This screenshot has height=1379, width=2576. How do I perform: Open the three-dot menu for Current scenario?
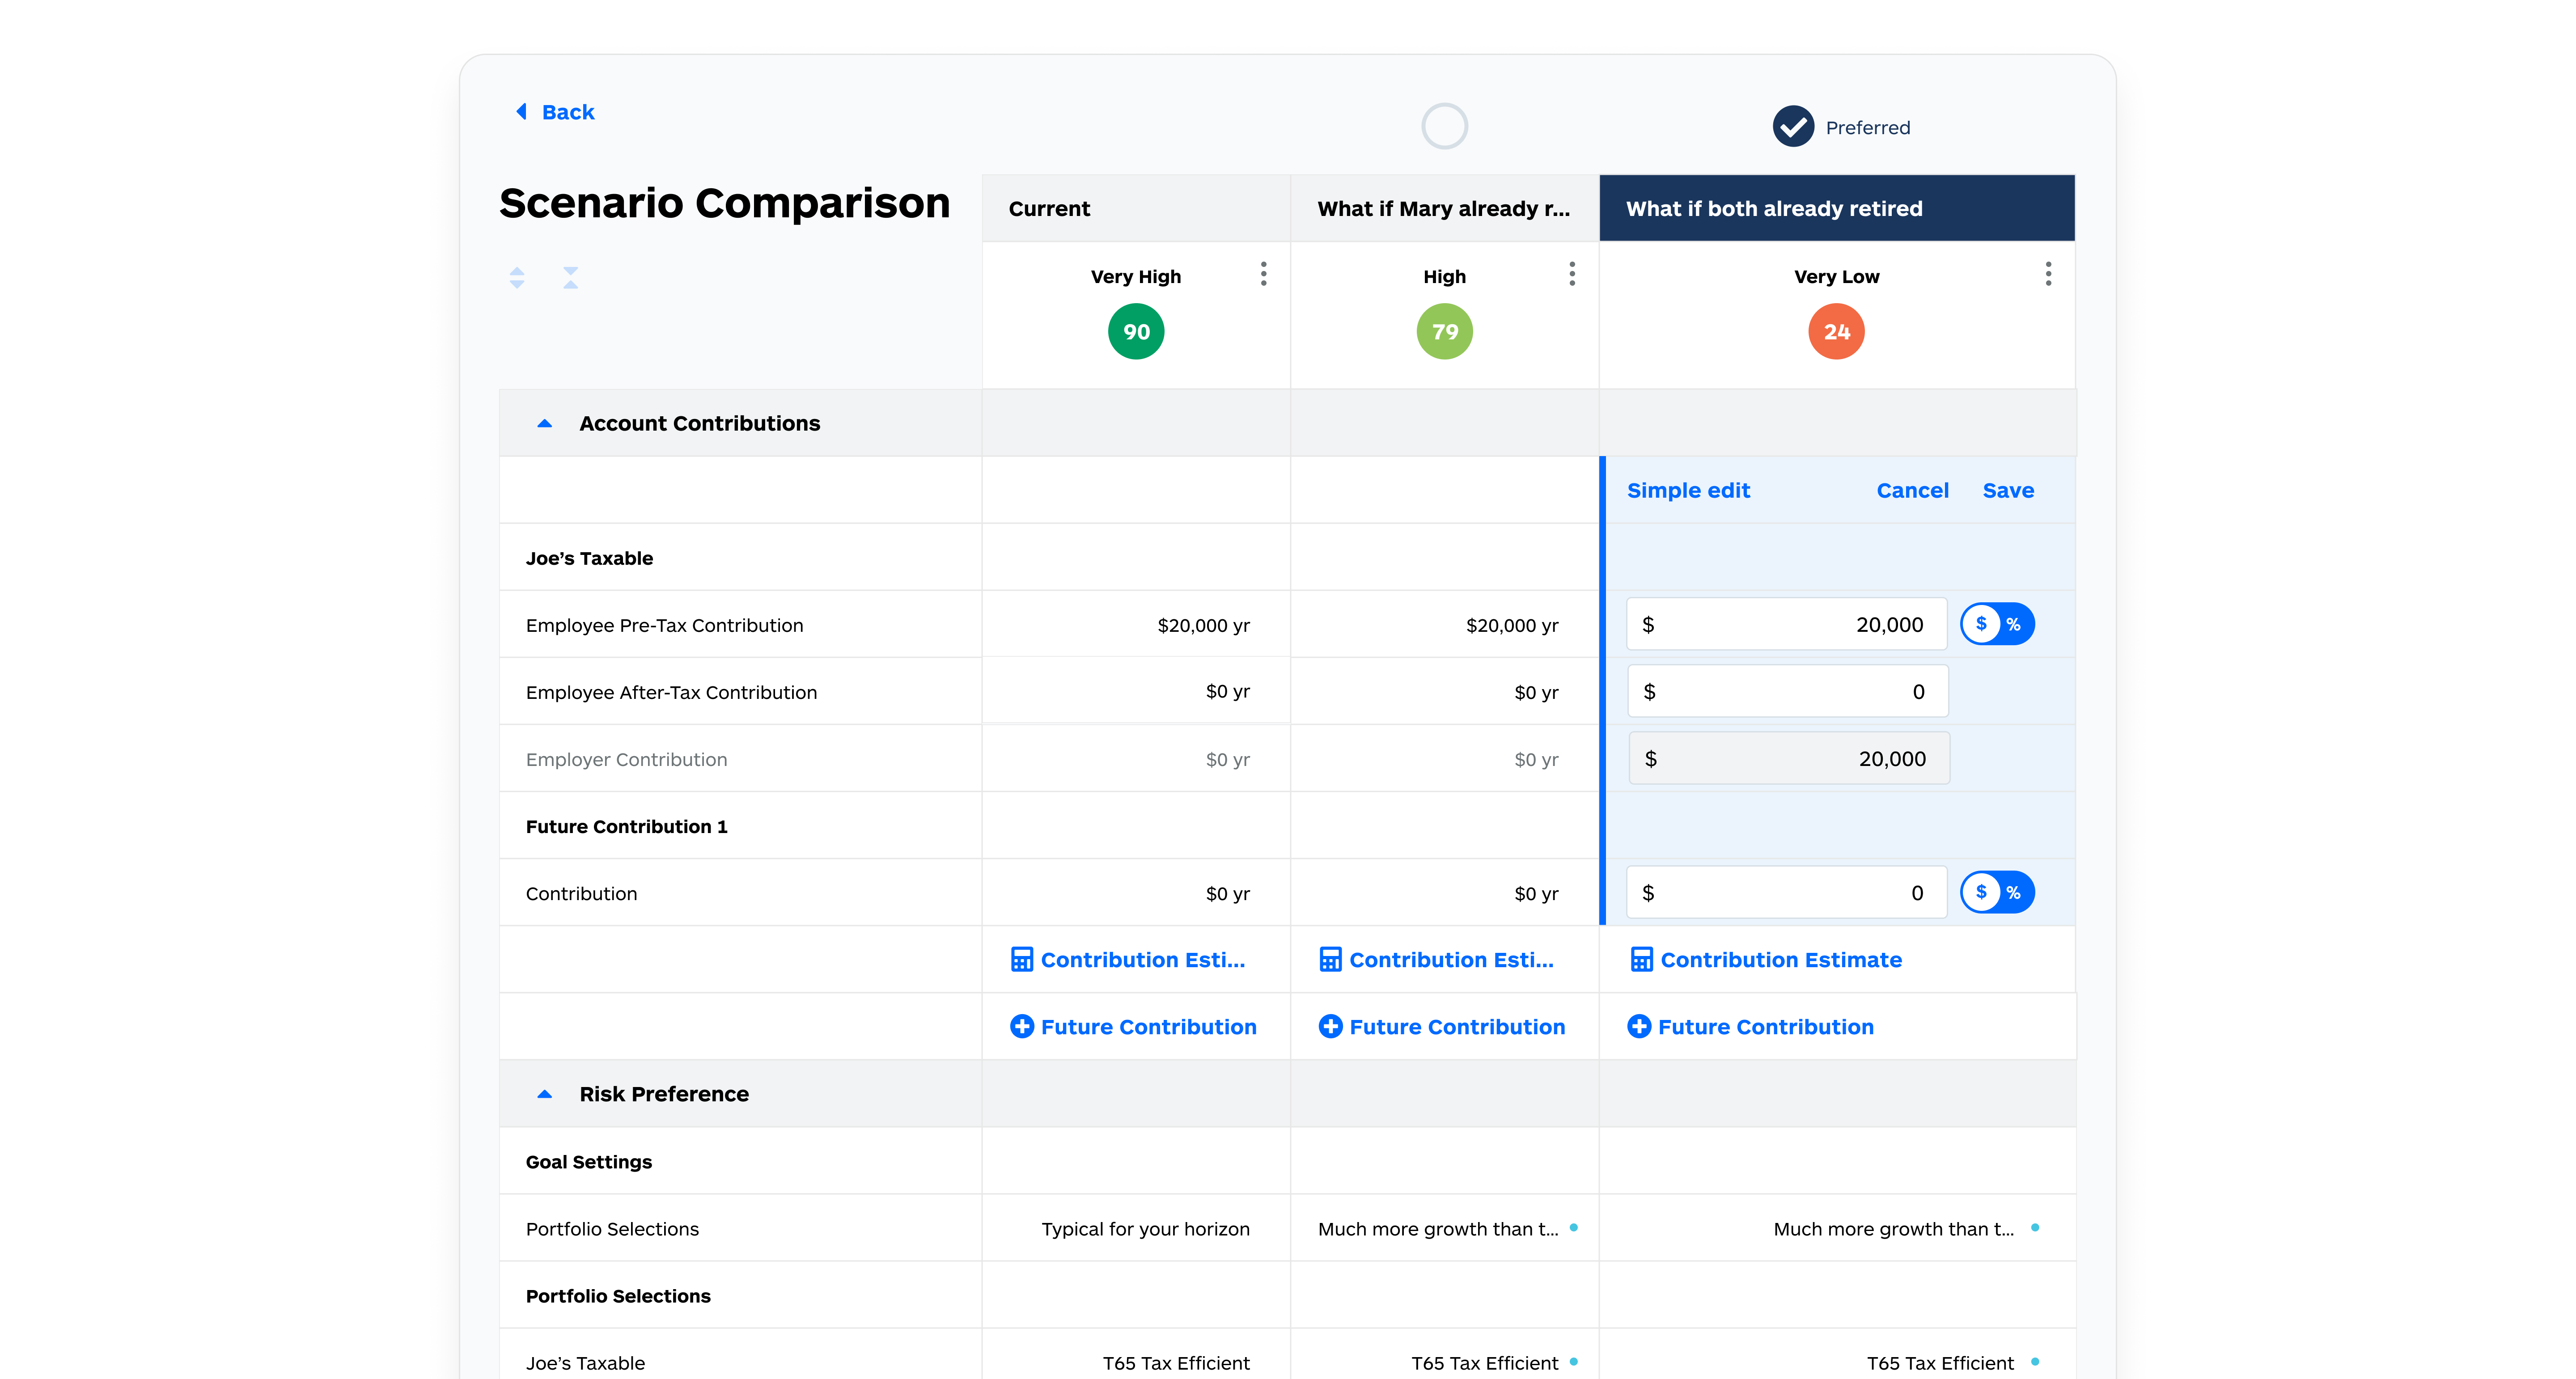pos(1264,274)
